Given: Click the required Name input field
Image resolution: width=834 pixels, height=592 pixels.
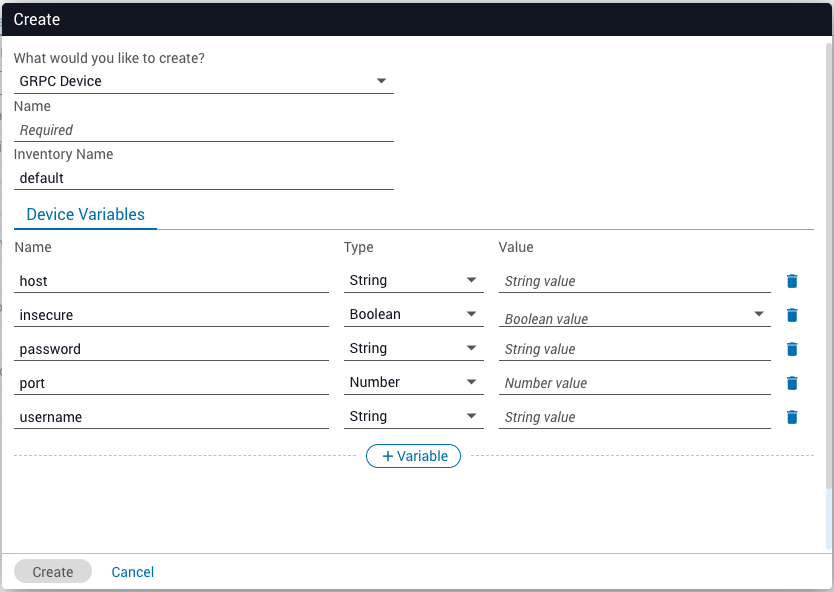Looking at the screenshot, I should (203, 130).
